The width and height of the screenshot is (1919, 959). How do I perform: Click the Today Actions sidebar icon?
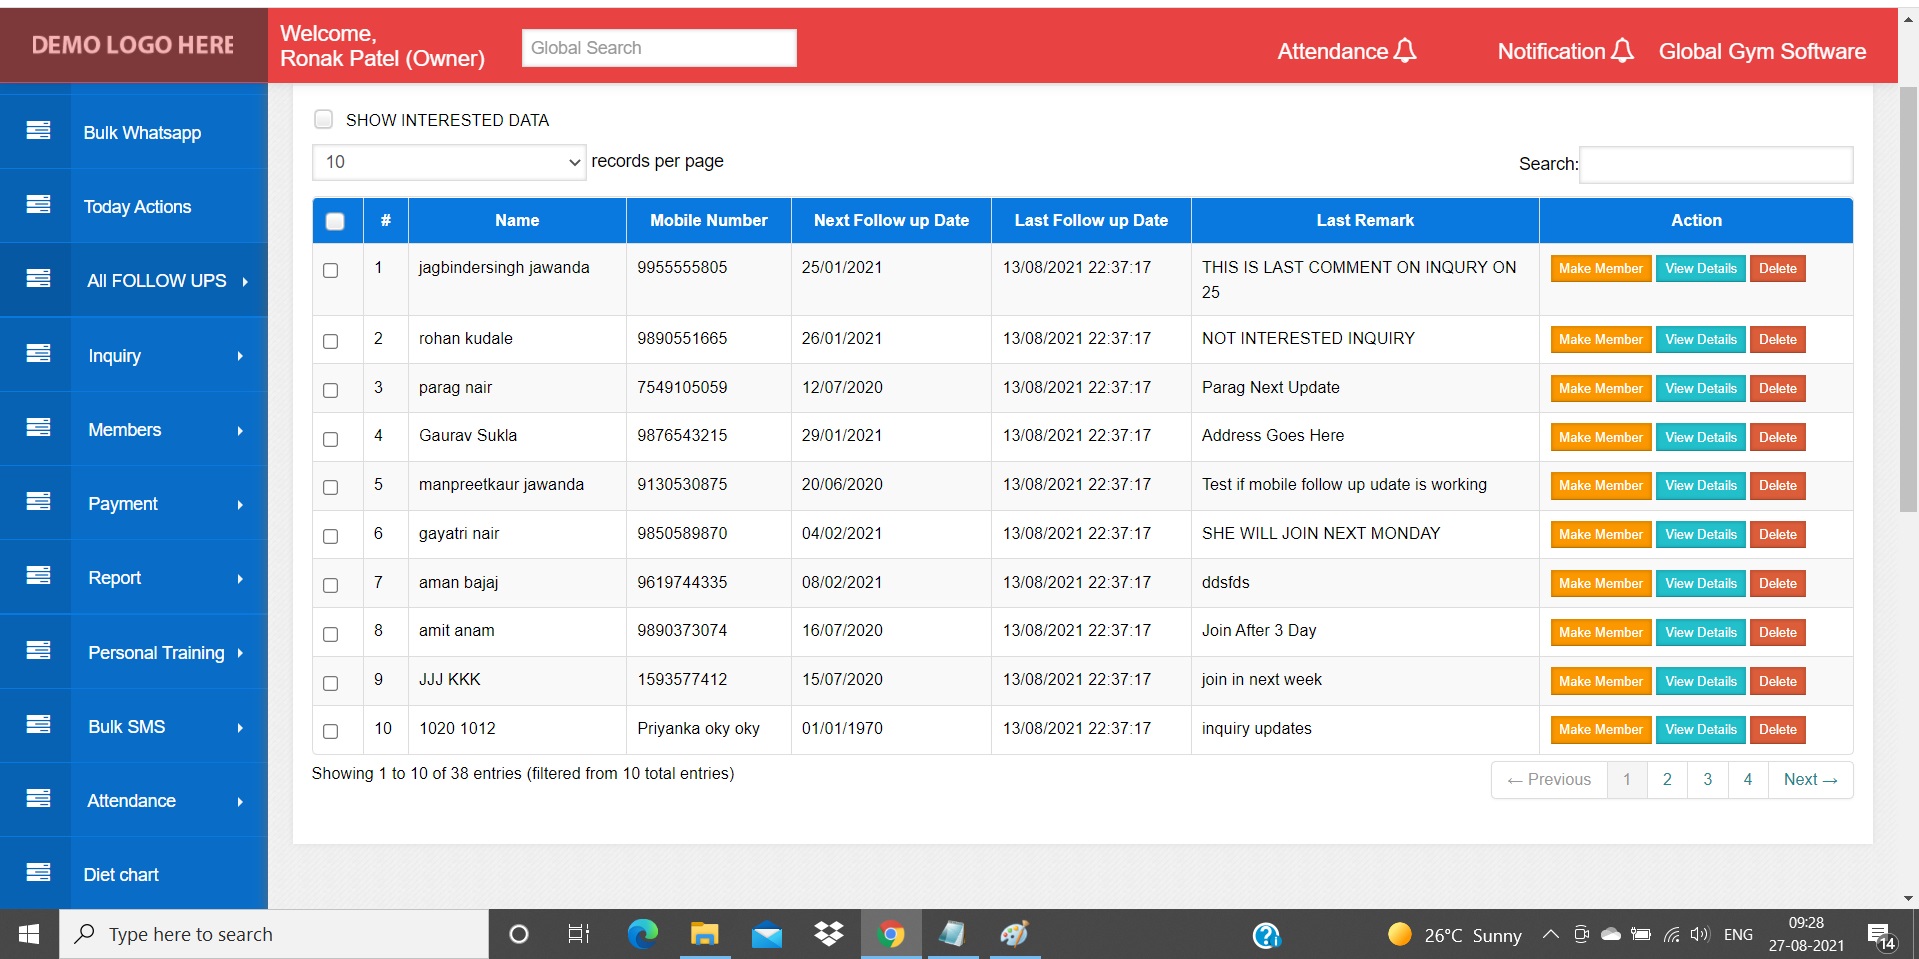pyautogui.click(x=37, y=205)
